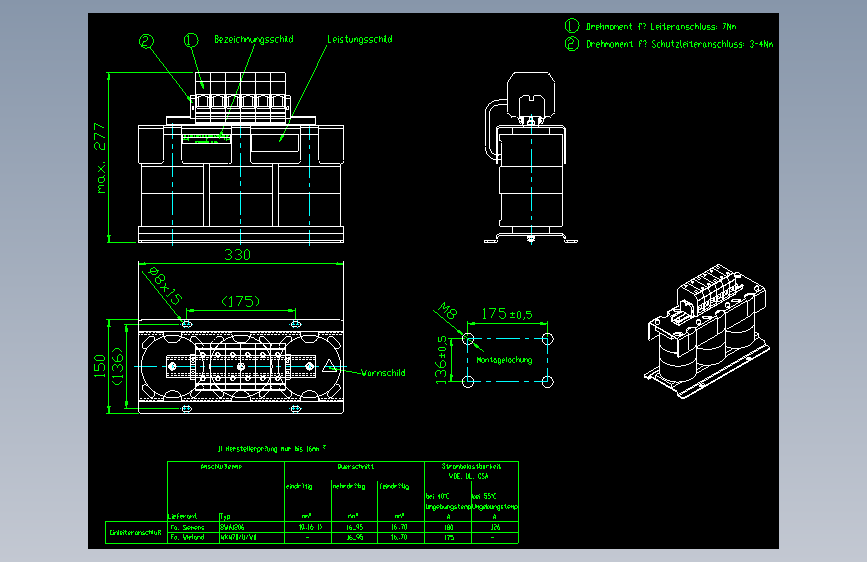This screenshot has width=867, height=562.
Task: Click the 'bei 40°C' column header
Action: coord(437,496)
